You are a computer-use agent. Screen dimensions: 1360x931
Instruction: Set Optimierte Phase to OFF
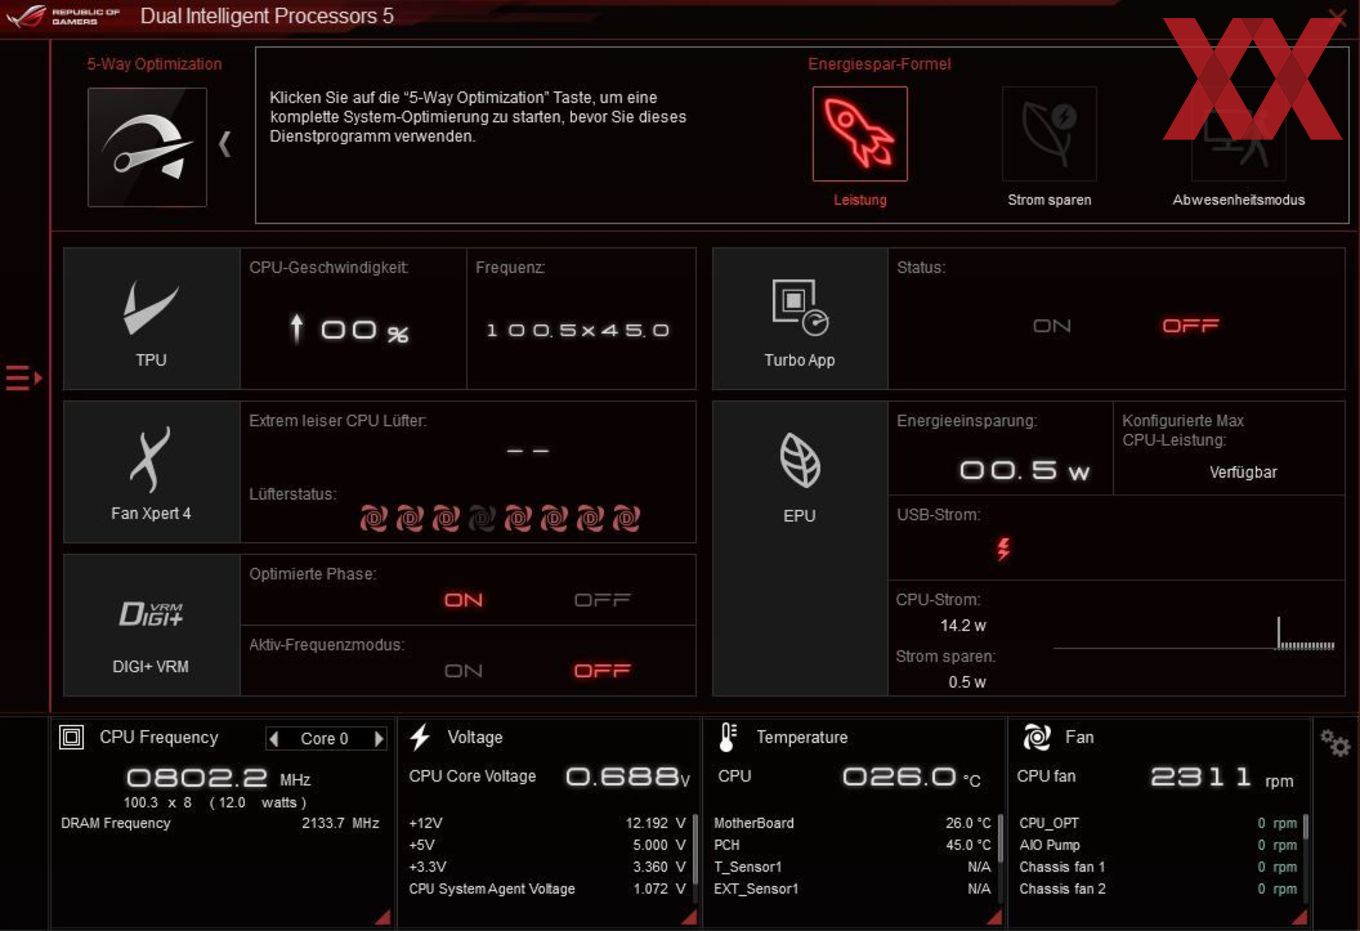click(x=602, y=600)
